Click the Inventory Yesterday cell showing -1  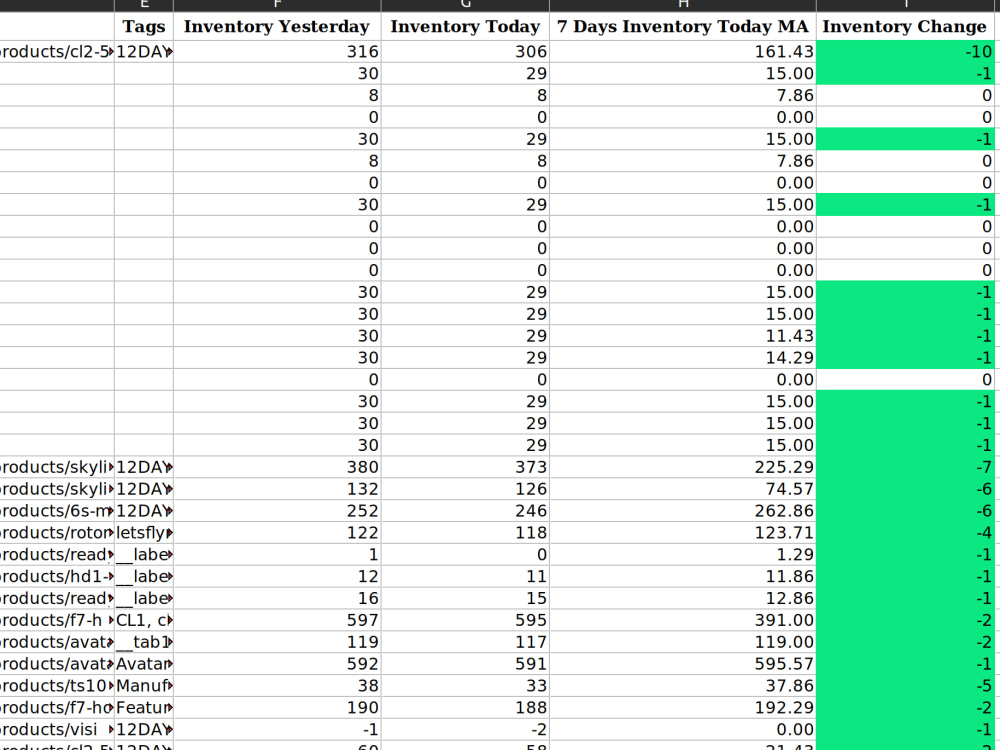(x=277, y=730)
